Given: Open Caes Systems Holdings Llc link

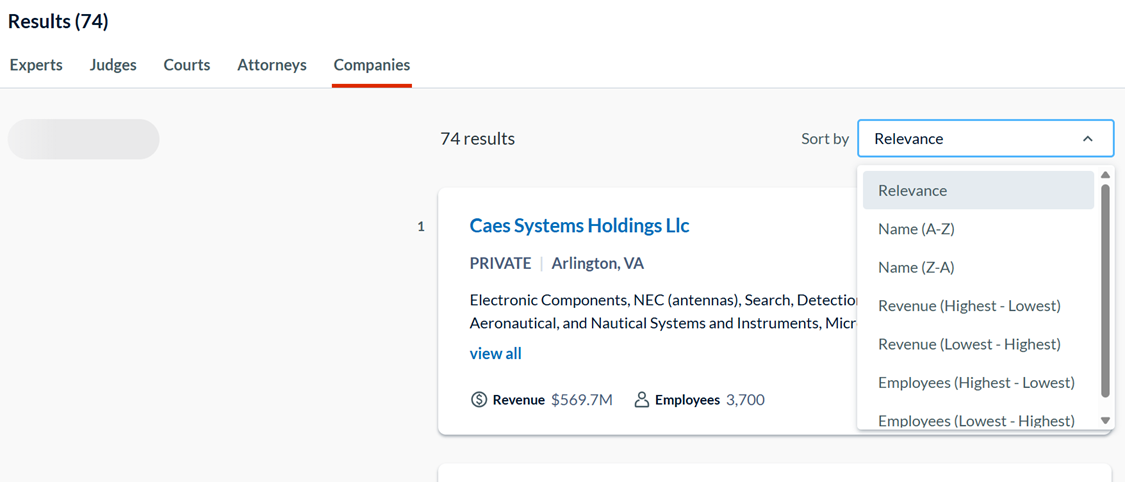Looking at the screenshot, I should pyautogui.click(x=579, y=226).
